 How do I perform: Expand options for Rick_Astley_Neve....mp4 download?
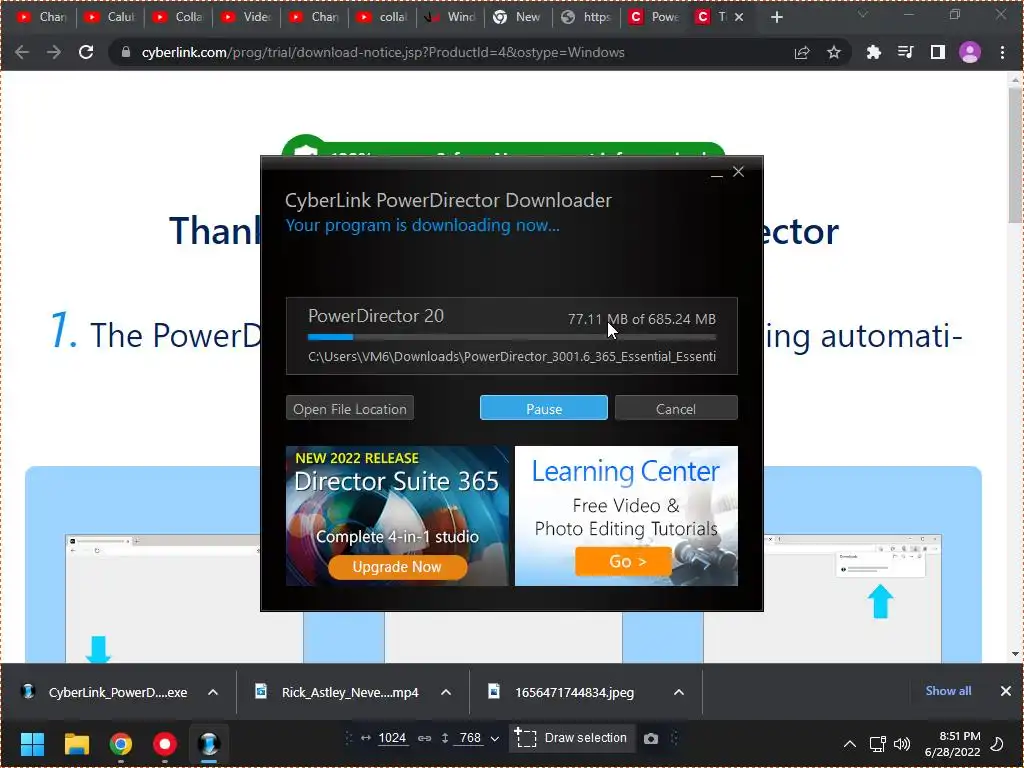click(x=446, y=692)
